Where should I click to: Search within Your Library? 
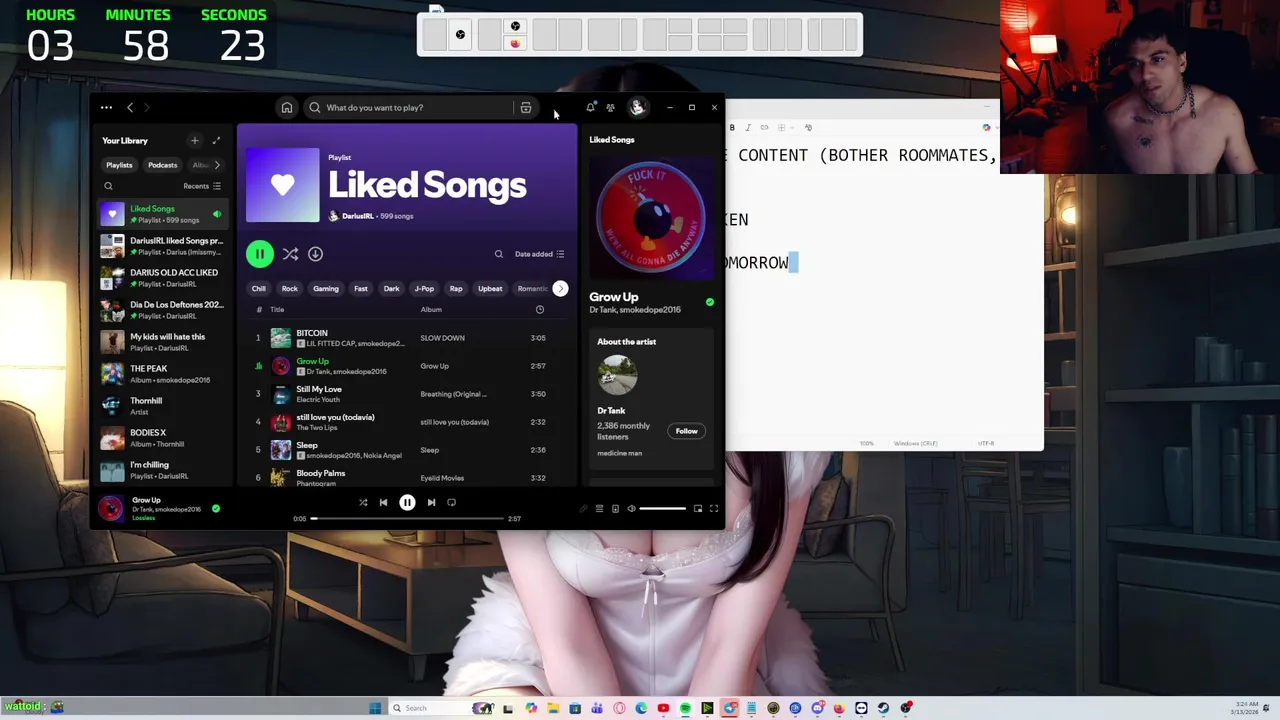(108, 186)
